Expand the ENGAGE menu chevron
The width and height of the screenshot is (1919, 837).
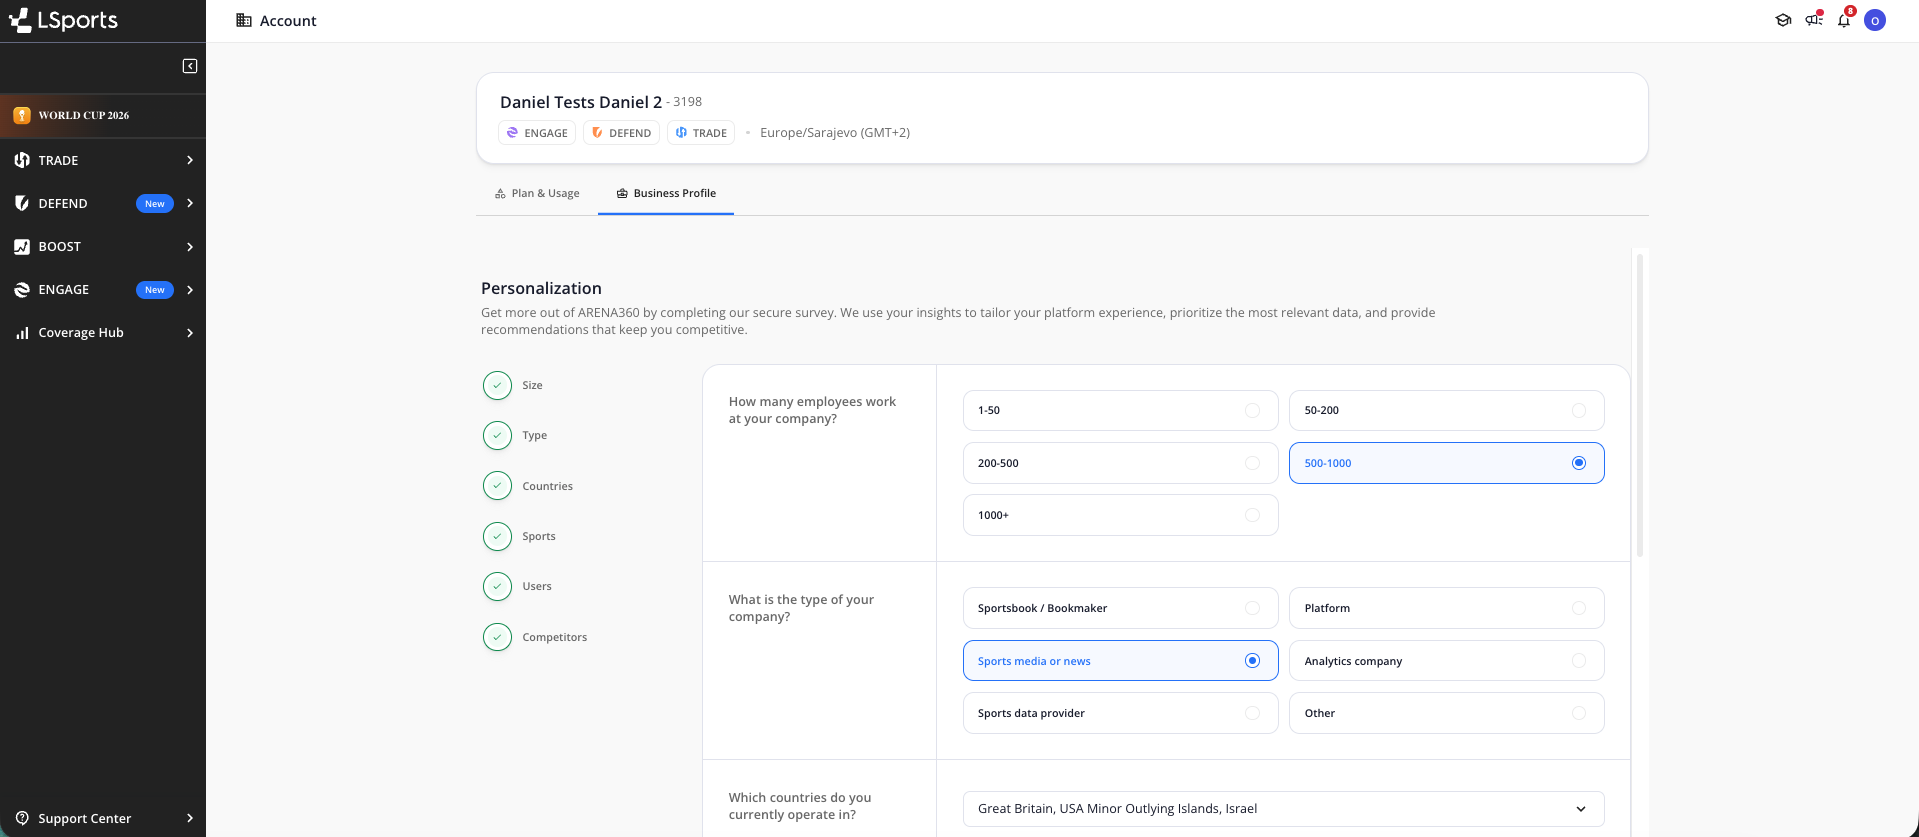pyautogui.click(x=190, y=290)
